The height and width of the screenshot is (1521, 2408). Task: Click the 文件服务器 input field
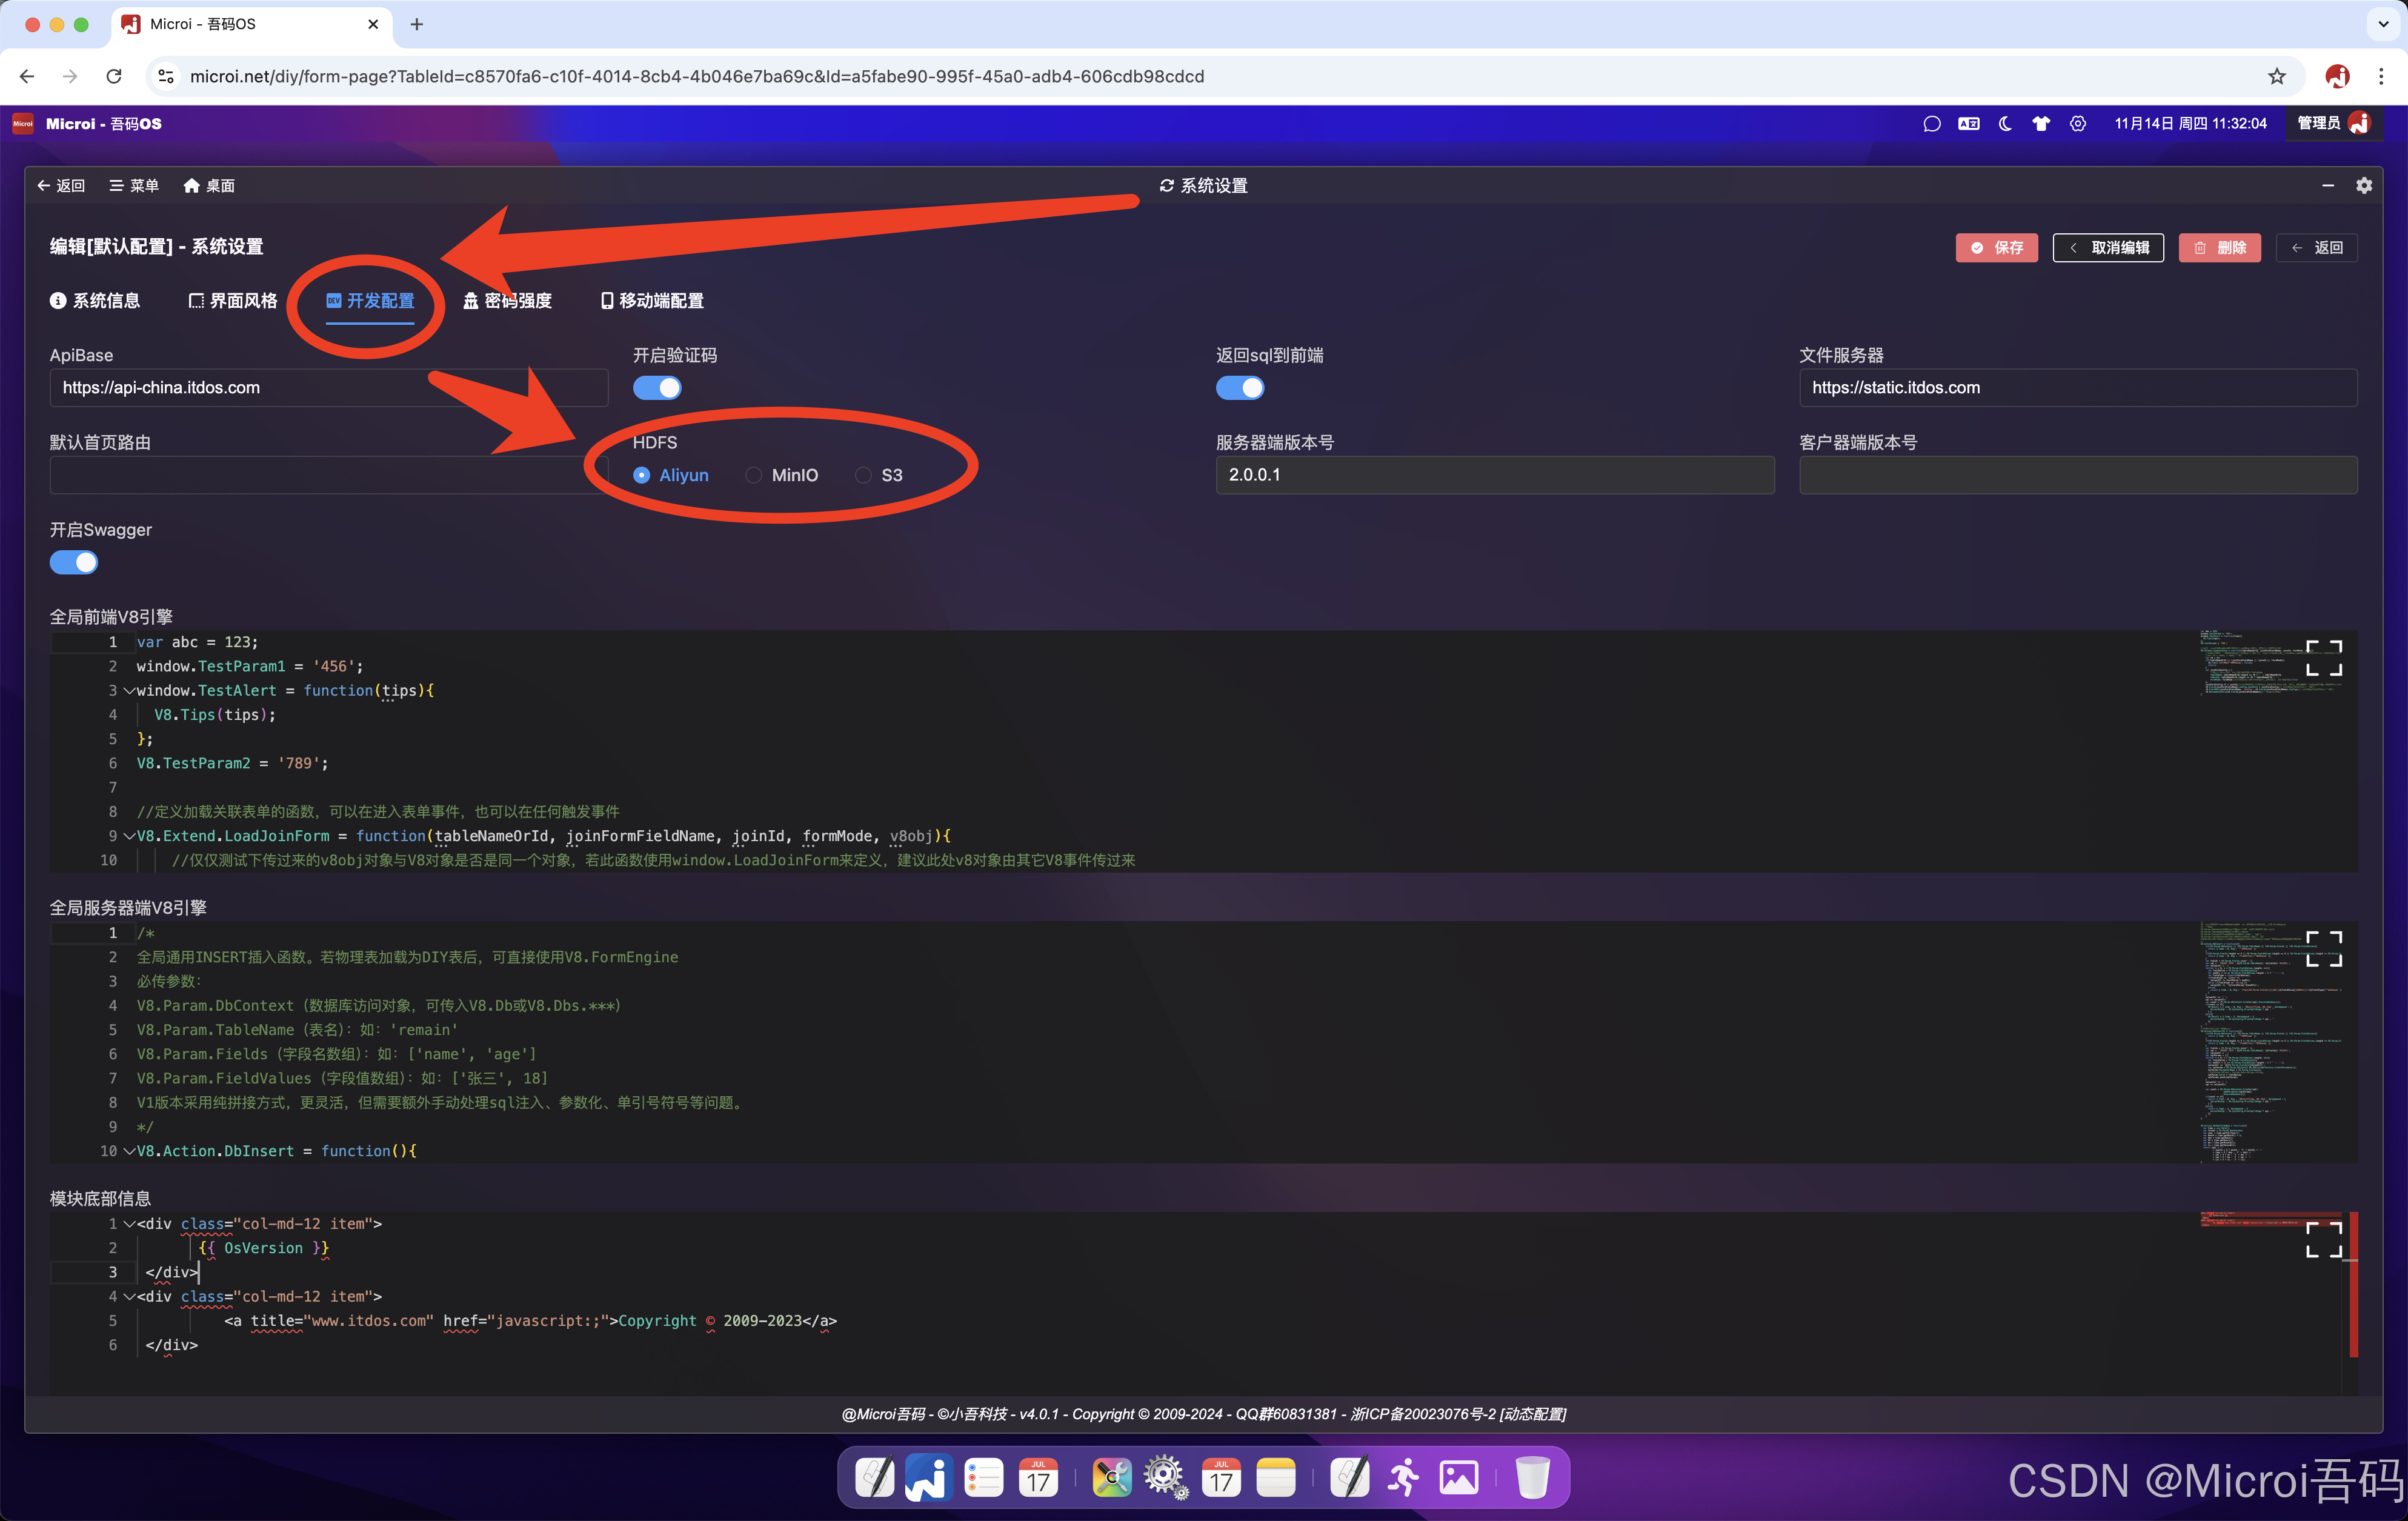(2077, 387)
